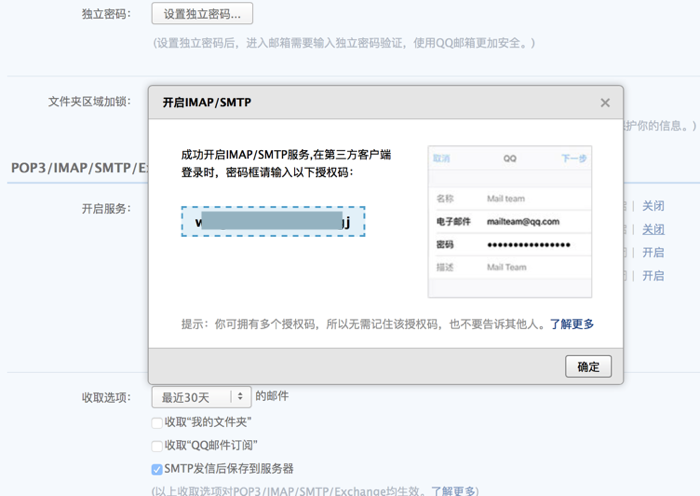Click the sample phone screenshot in dialog
The image size is (700, 496).
(510, 221)
